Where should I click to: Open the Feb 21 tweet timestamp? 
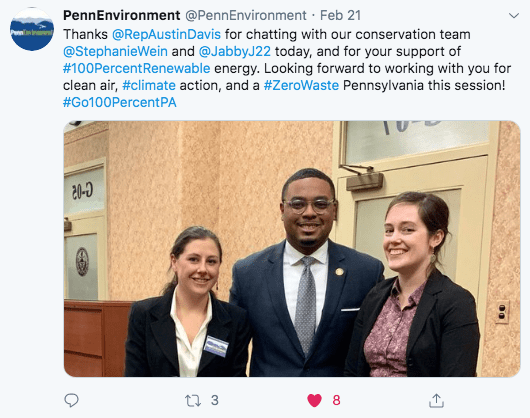(340, 16)
